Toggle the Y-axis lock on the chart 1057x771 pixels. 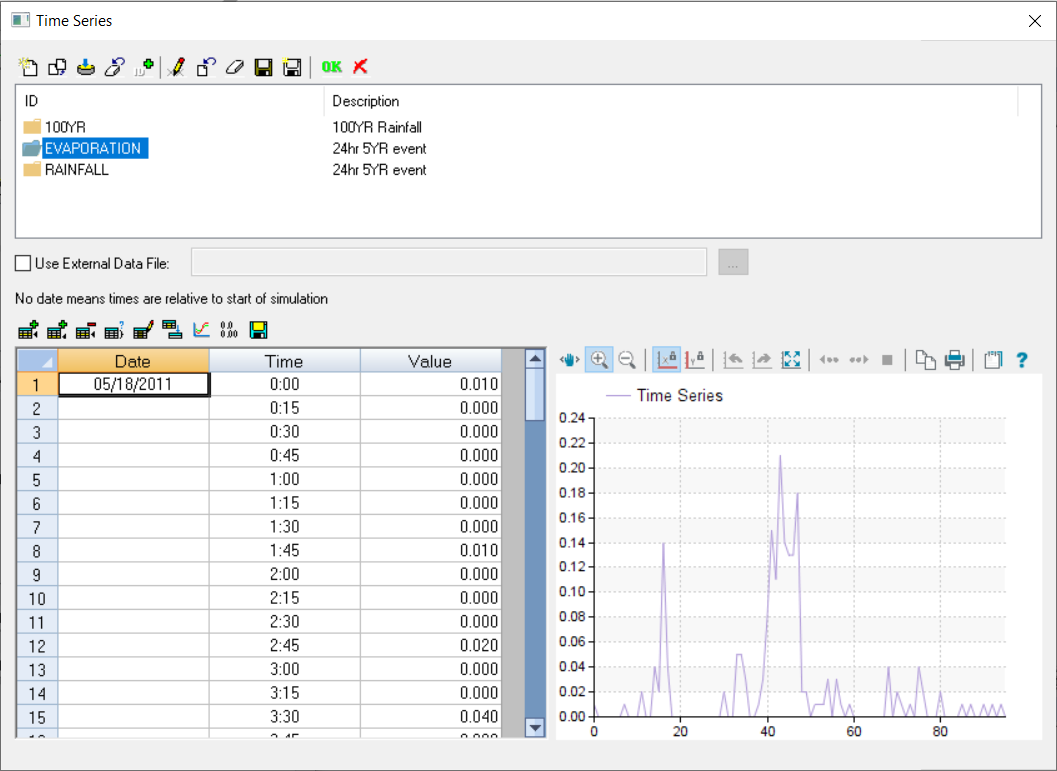click(694, 359)
